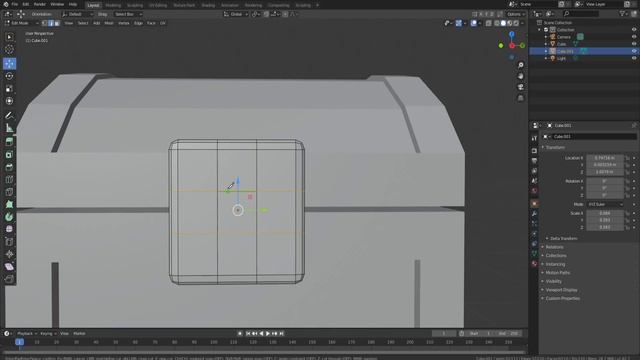Click the Scale X value field
This screenshot has height=360, width=640.
(605, 213)
